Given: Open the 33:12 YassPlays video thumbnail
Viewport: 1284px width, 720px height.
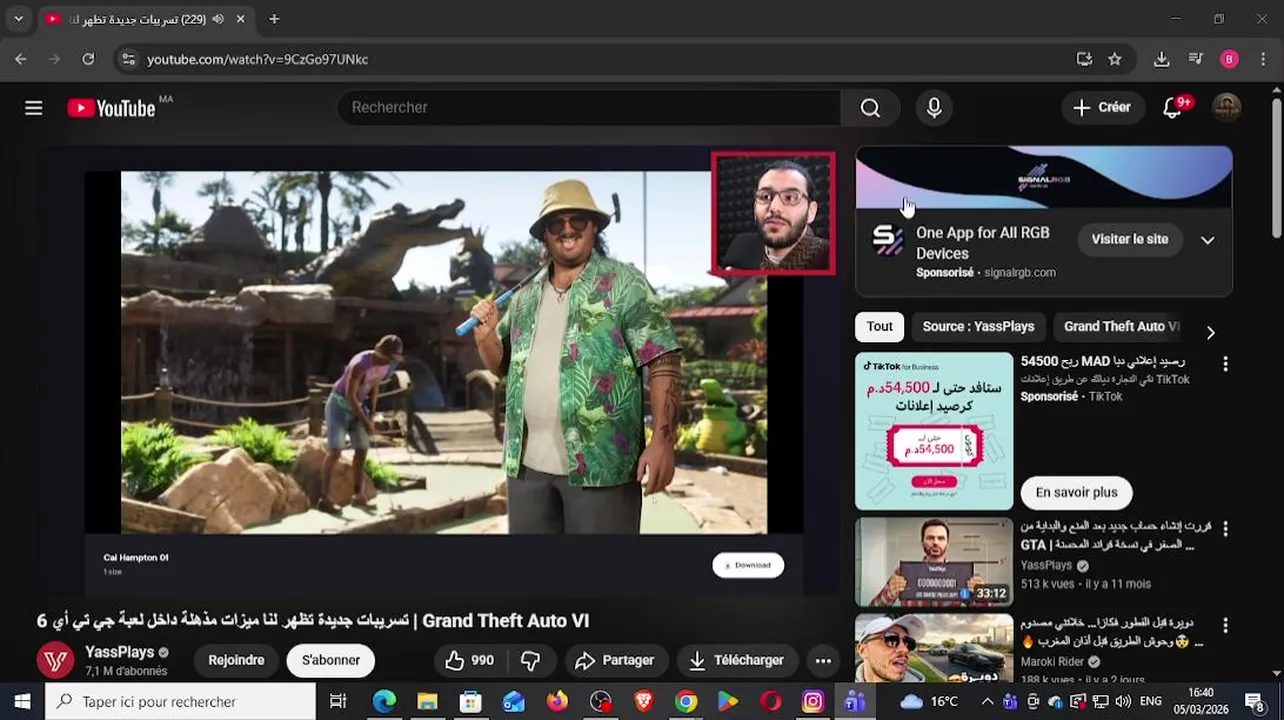Looking at the screenshot, I should pyautogui.click(x=934, y=562).
